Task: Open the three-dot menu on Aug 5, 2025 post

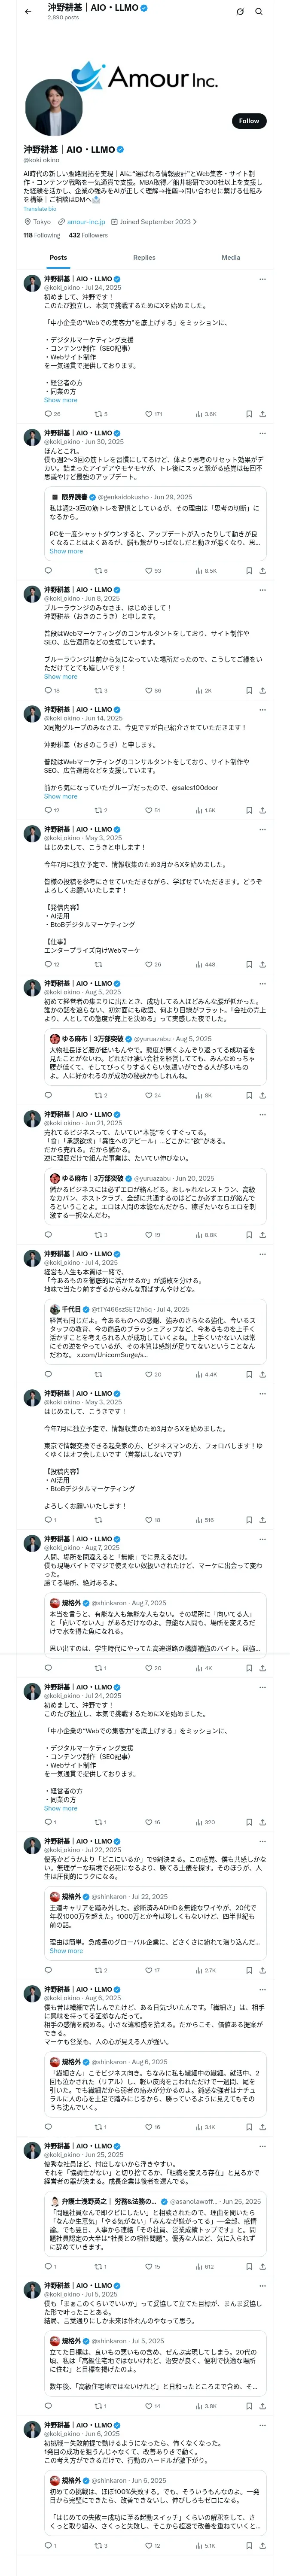Action: (262, 983)
